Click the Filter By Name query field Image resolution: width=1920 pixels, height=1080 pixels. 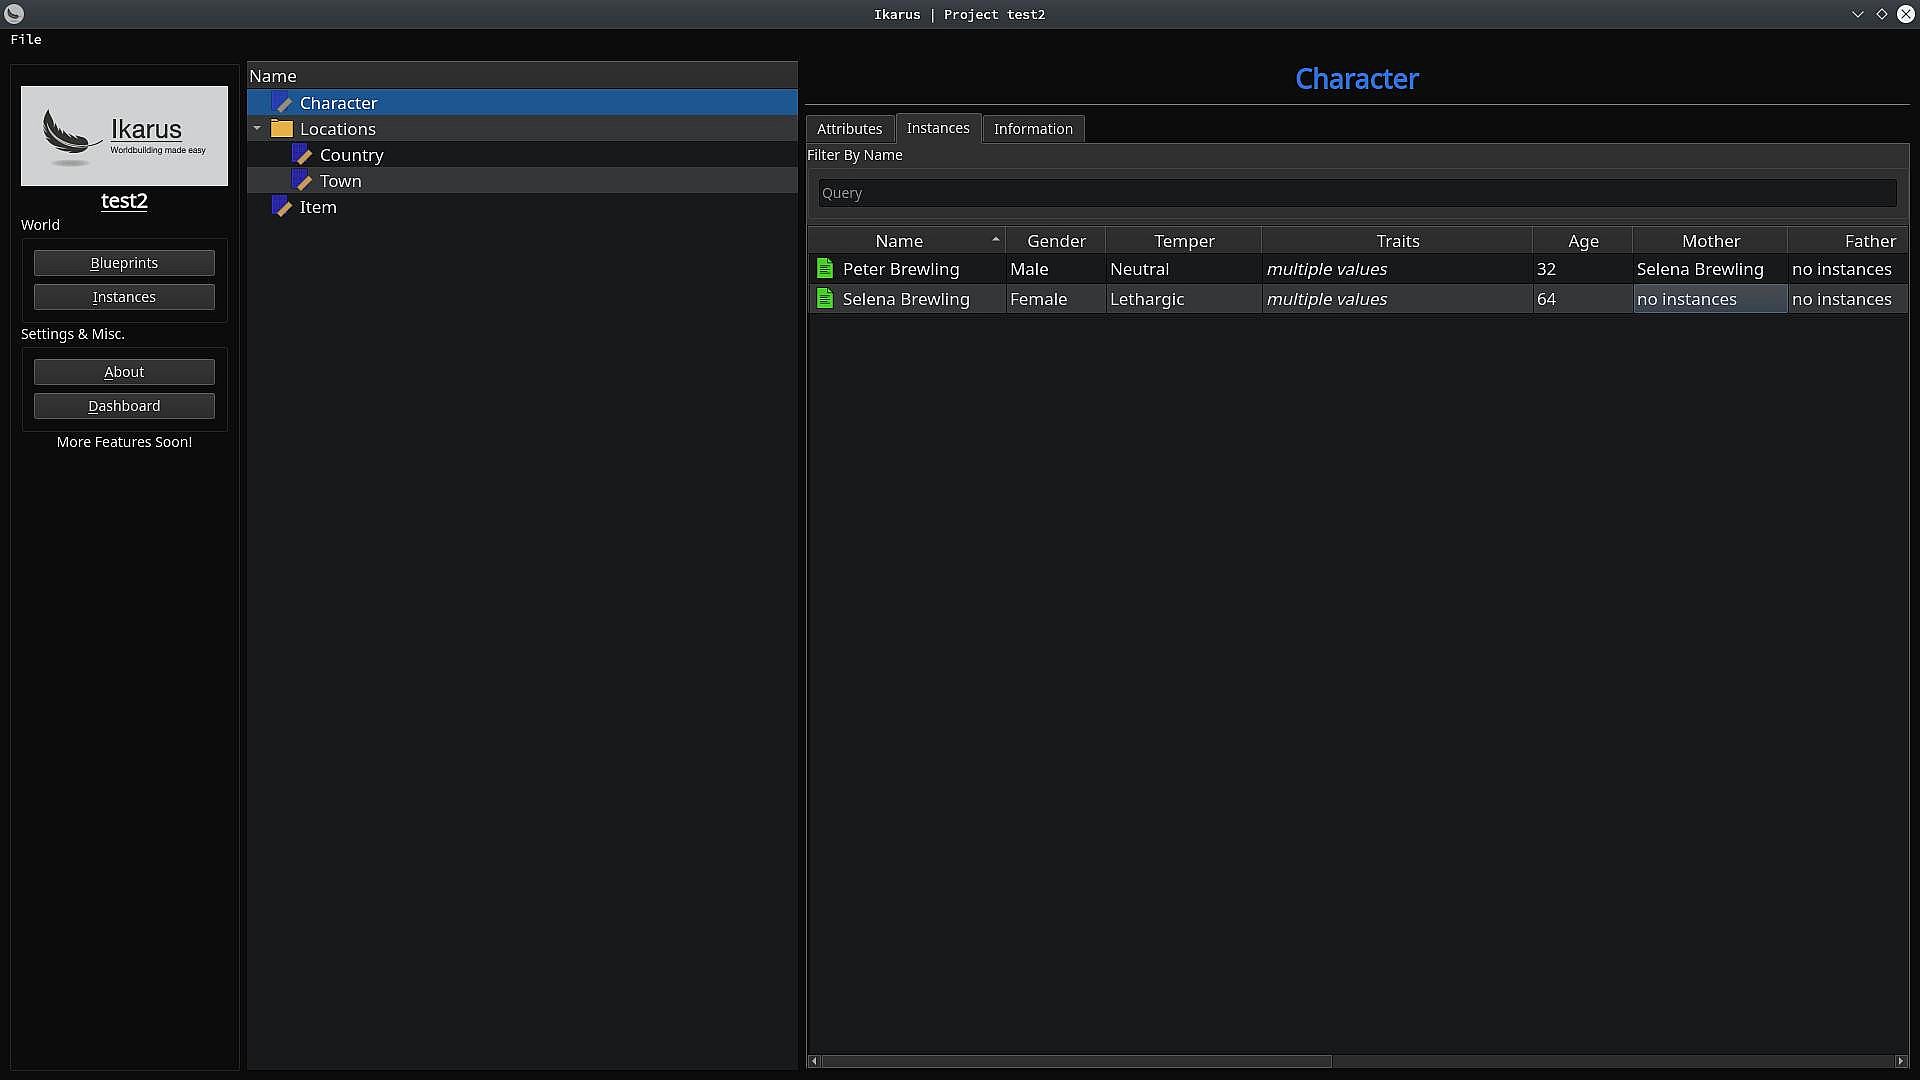tap(1357, 193)
